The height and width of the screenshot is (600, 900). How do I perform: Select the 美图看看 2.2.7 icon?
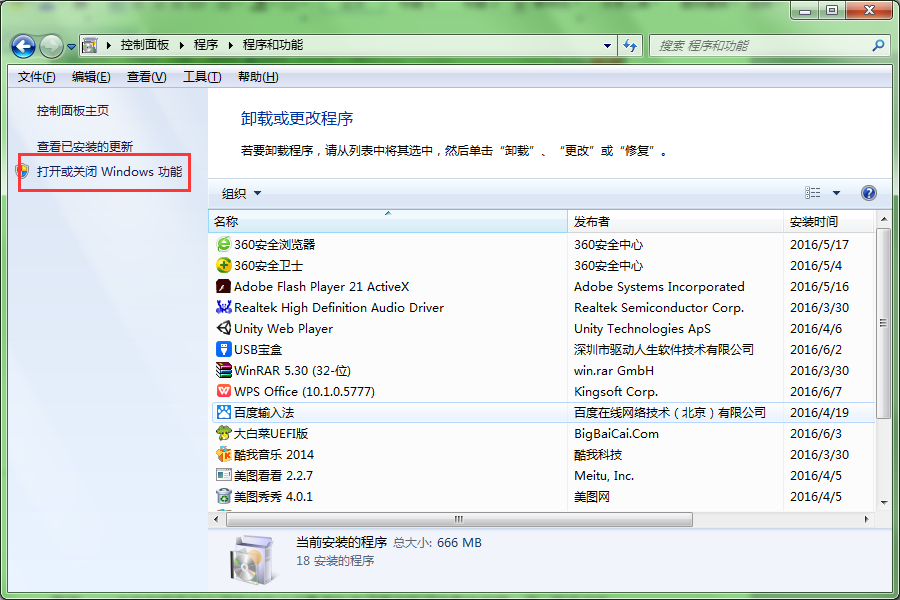pyautogui.click(x=223, y=475)
